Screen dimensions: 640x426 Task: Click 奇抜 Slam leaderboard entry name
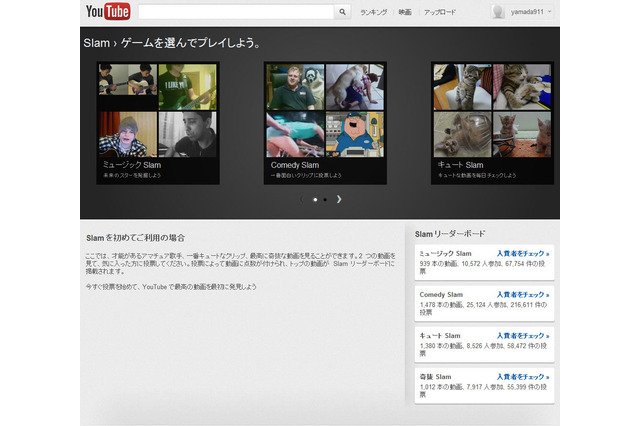pyautogui.click(x=435, y=377)
